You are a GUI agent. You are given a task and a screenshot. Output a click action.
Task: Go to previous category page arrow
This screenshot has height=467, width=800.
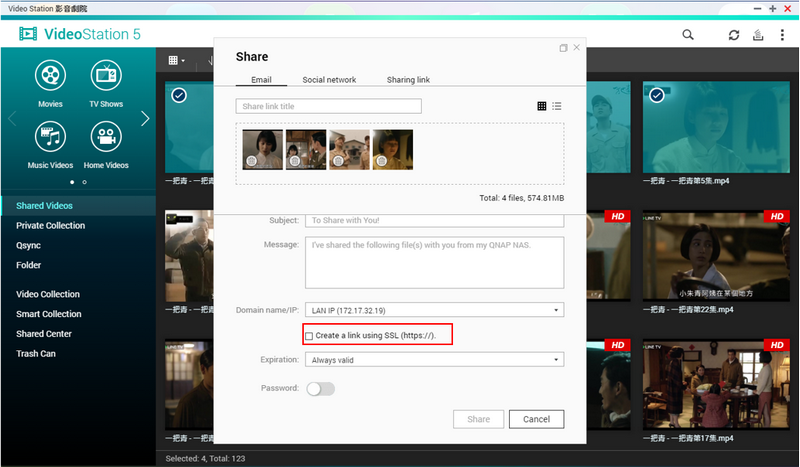pyautogui.click(x=12, y=118)
